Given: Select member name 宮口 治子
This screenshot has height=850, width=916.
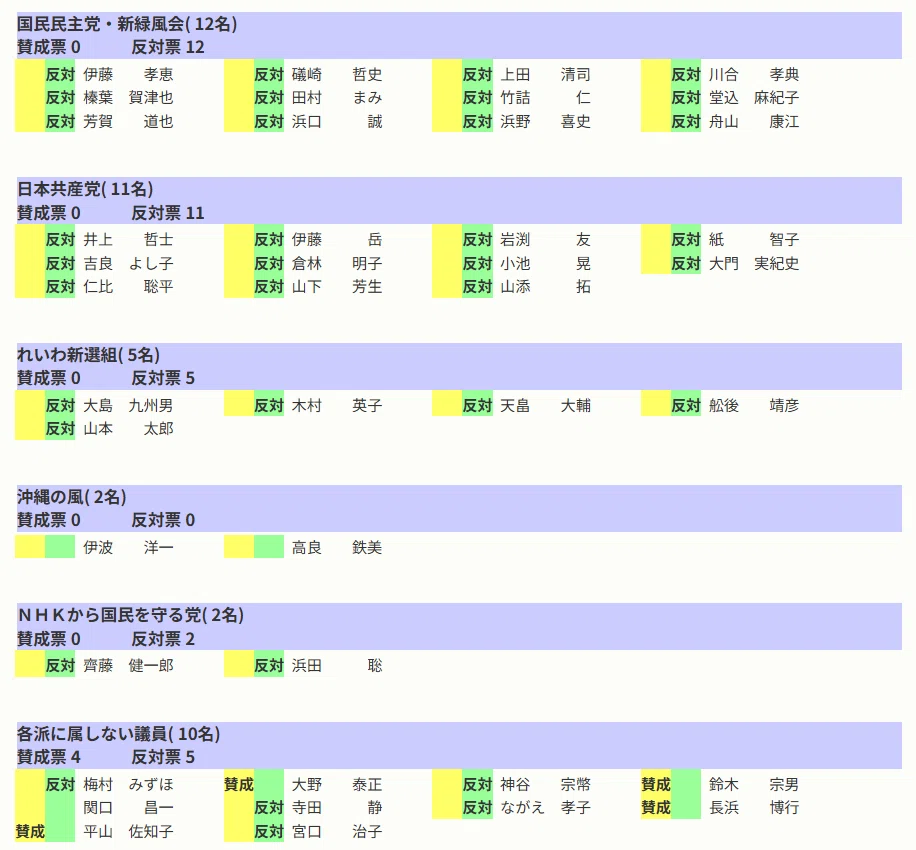Looking at the screenshot, I should coord(336,831).
